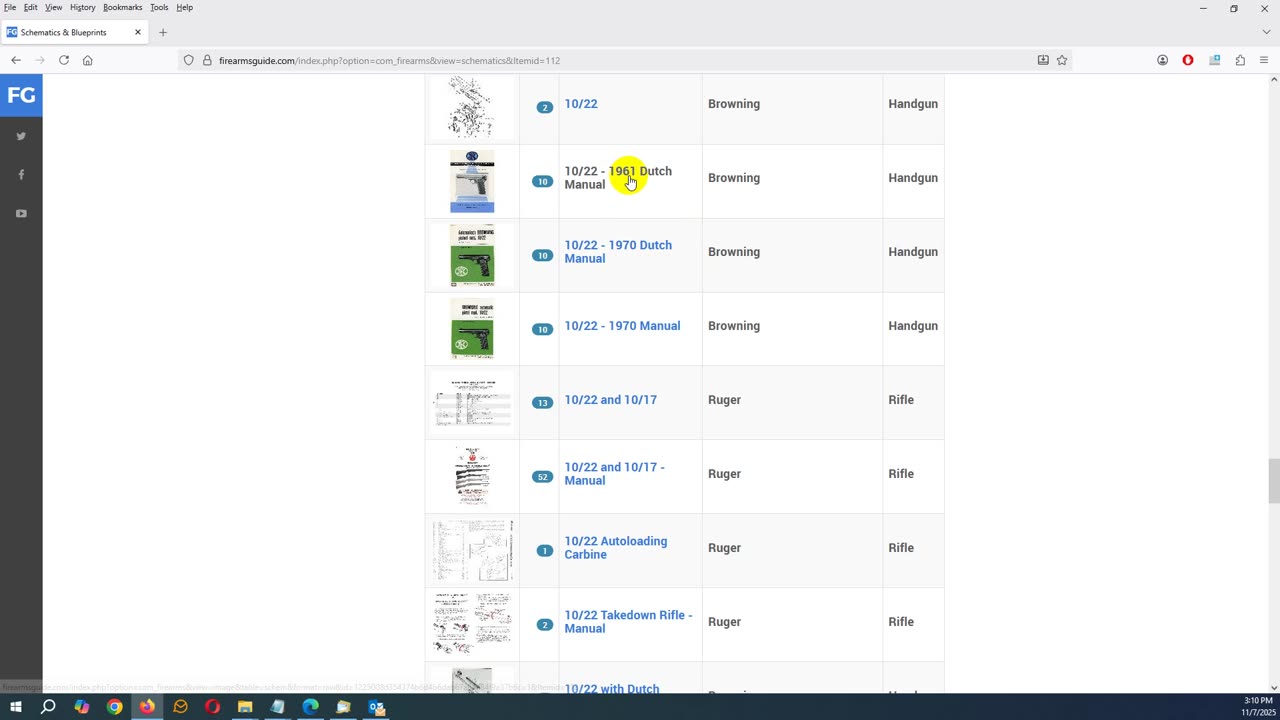The height and width of the screenshot is (720, 1280).
Task: Click the 1970 Dutch Manual green cover thumbnail
Action: (x=472, y=255)
